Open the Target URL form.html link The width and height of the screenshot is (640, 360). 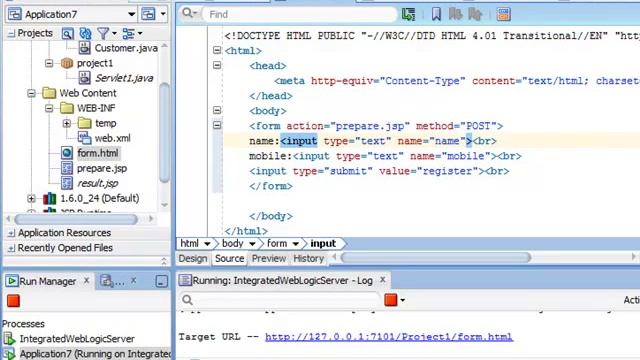389,337
